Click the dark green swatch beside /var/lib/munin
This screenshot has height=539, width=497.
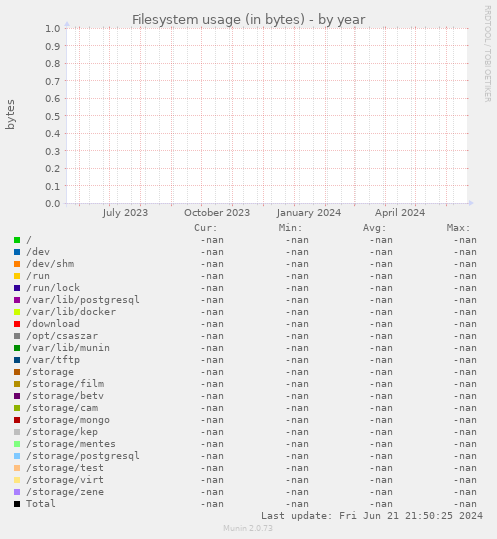pyautogui.click(x=17, y=348)
